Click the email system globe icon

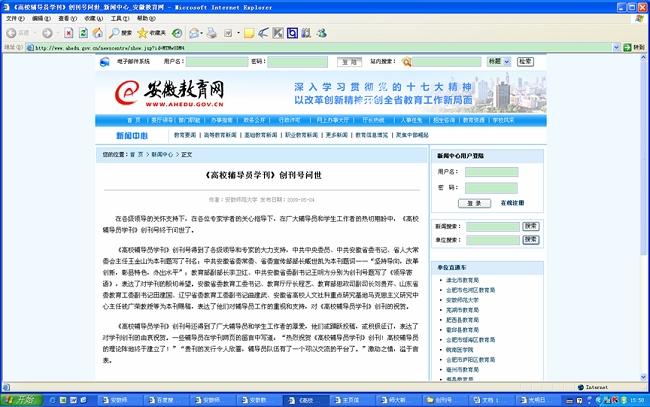pyautogui.click(x=105, y=62)
